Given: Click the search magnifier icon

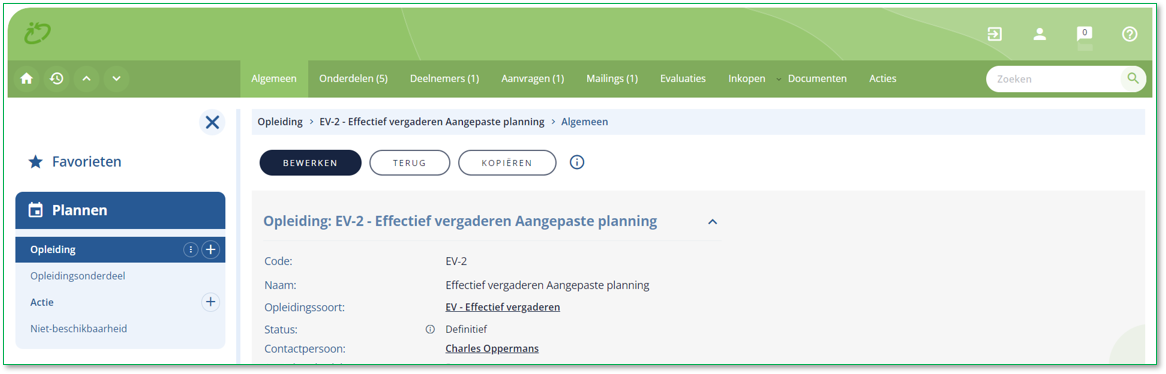Looking at the screenshot, I should point(1133,78).
